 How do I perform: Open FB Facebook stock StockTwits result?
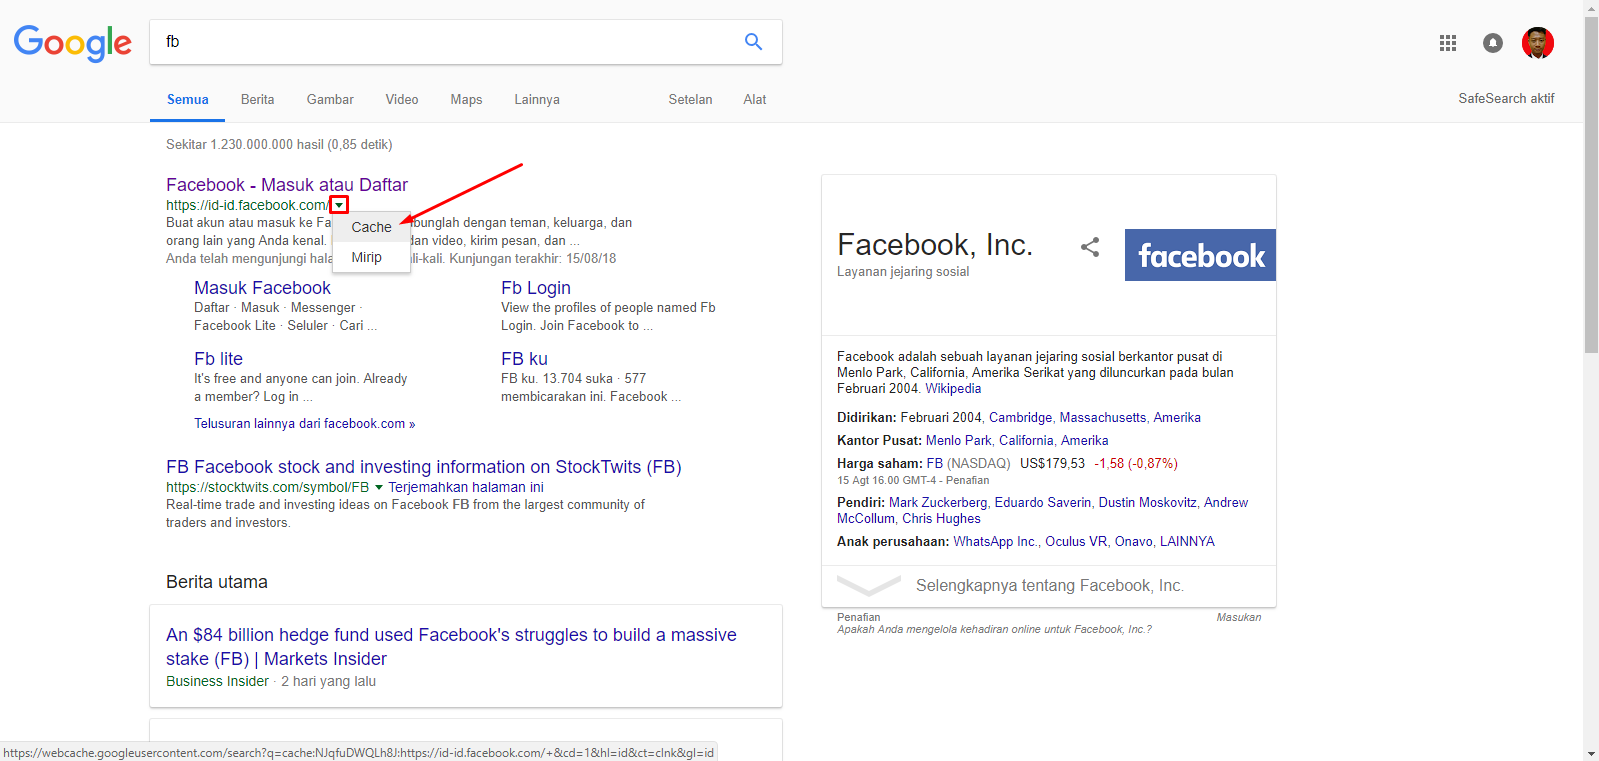click(424, 467)
